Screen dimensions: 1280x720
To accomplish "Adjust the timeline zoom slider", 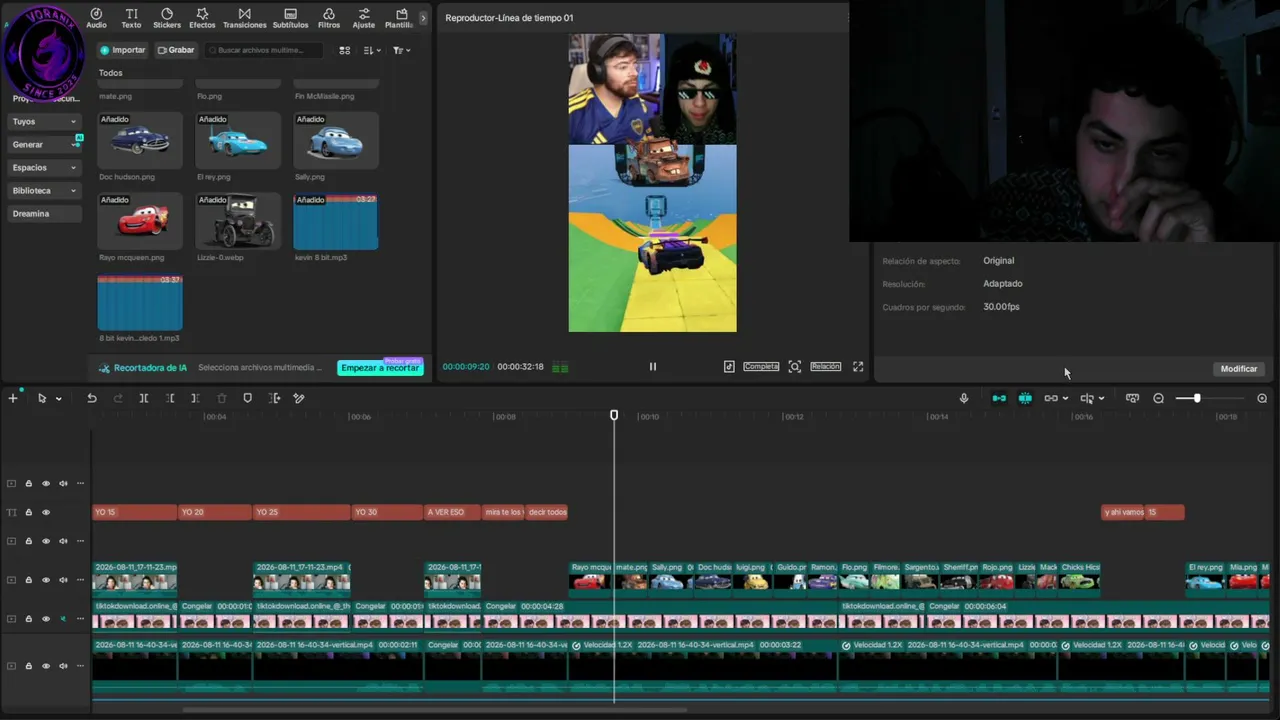I will tap(1196, 398).
